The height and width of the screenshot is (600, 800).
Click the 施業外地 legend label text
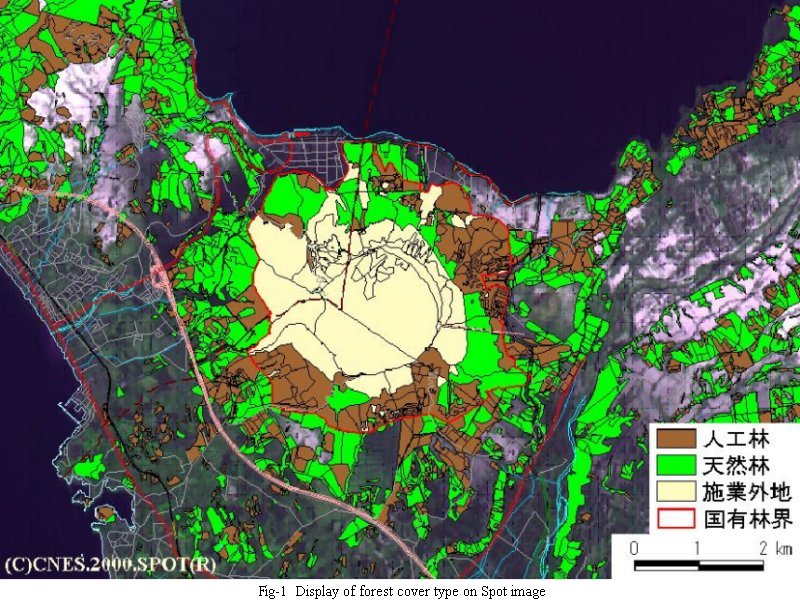click(x=748, y=492)
